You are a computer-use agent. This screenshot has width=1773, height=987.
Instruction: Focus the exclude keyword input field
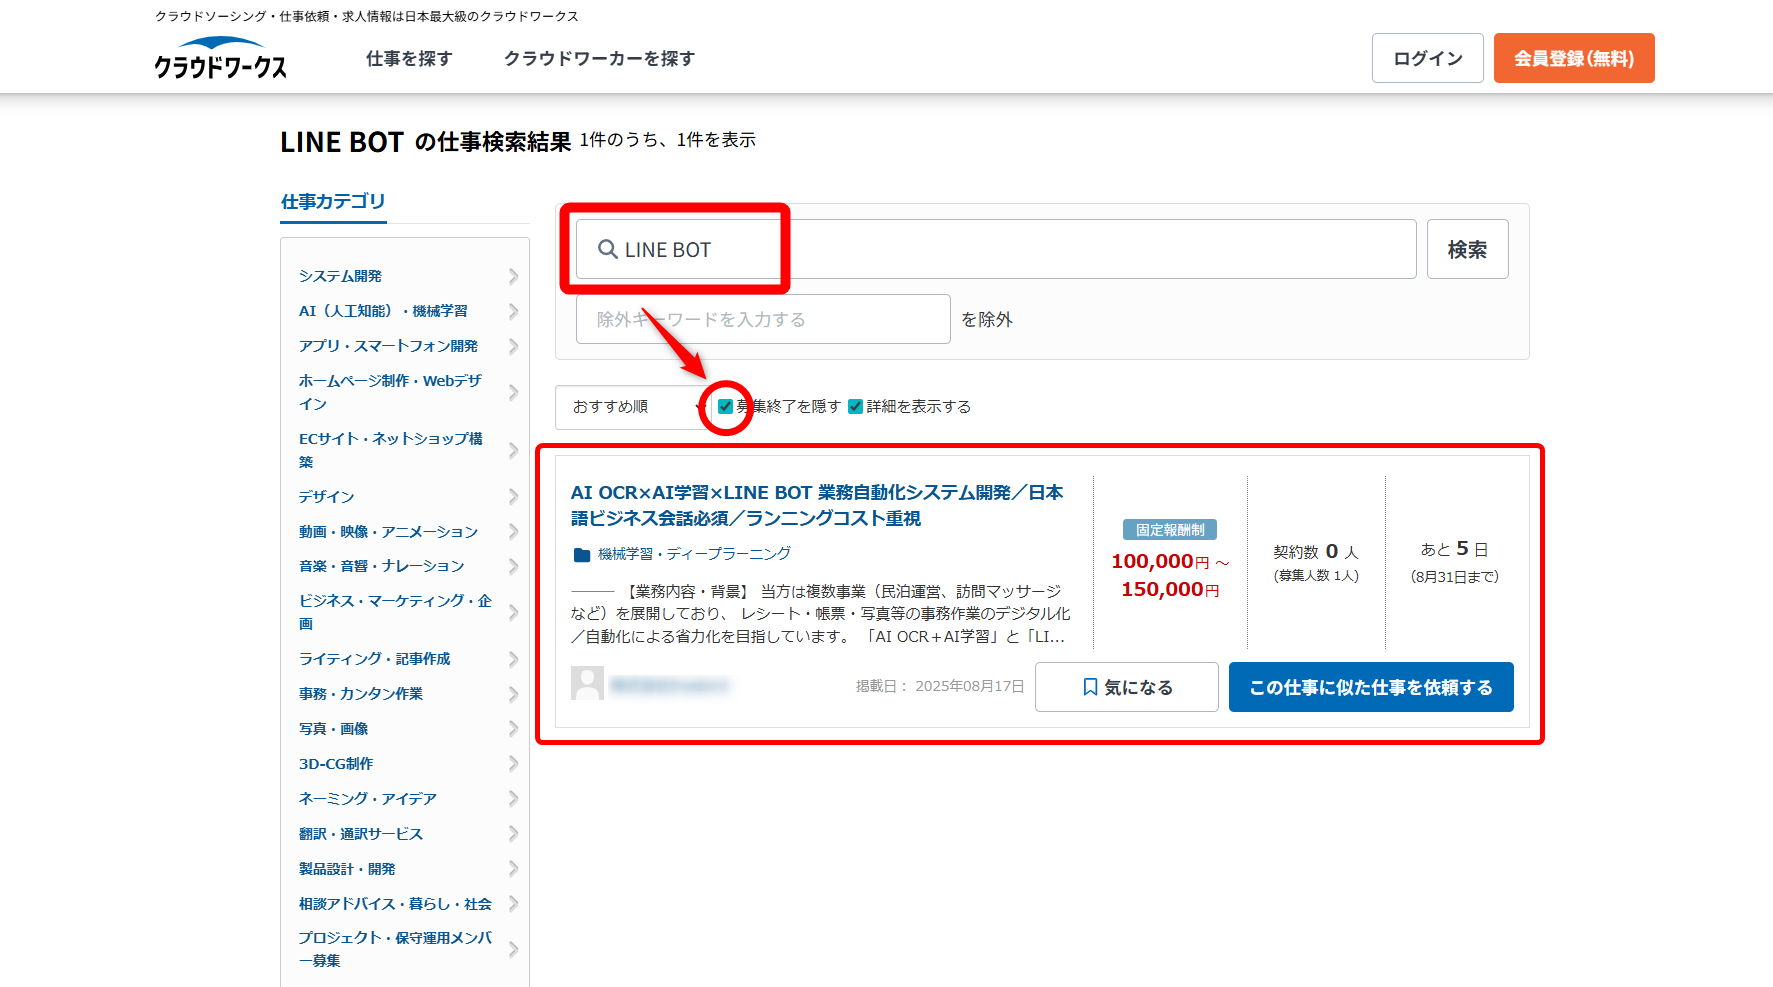[x=763, y=319]
